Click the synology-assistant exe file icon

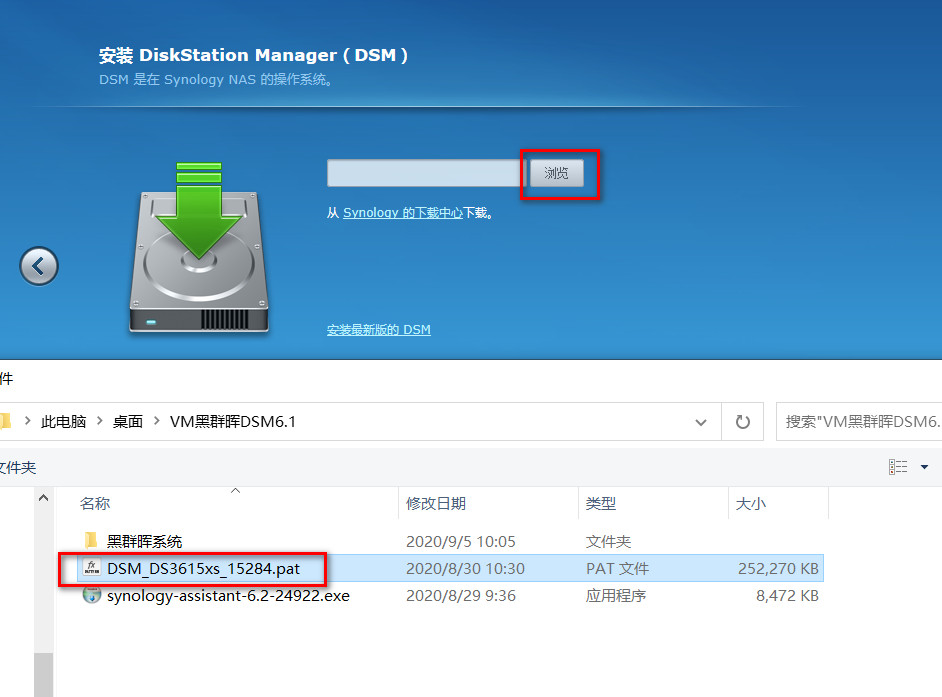tap(92, 595)
